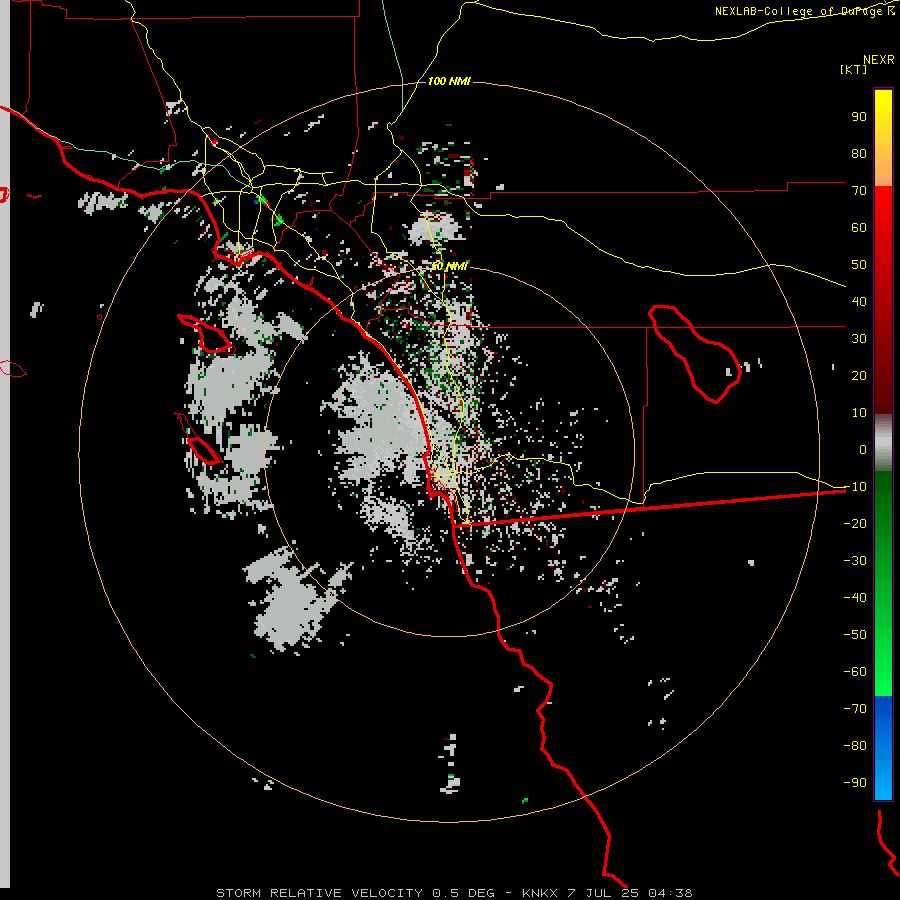Click the 70 value on the velocity scale

(x=859, y=191)
